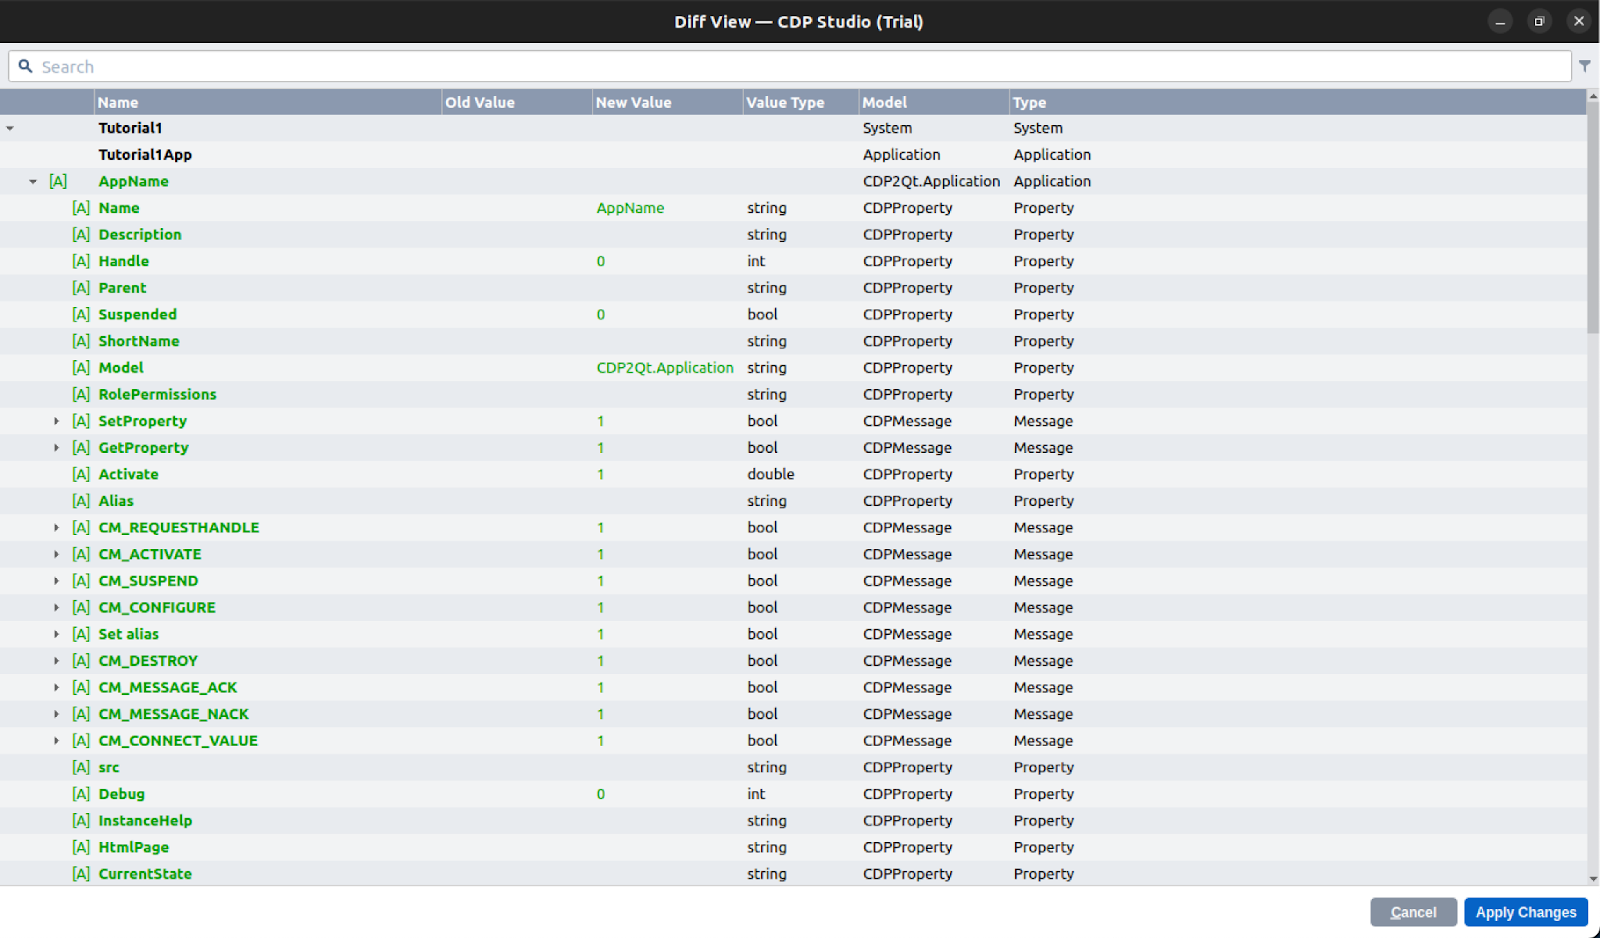This screenshot has height=938, width=1600.
Task: Sort by the New Value column header
Action: (x=667, y=102)
